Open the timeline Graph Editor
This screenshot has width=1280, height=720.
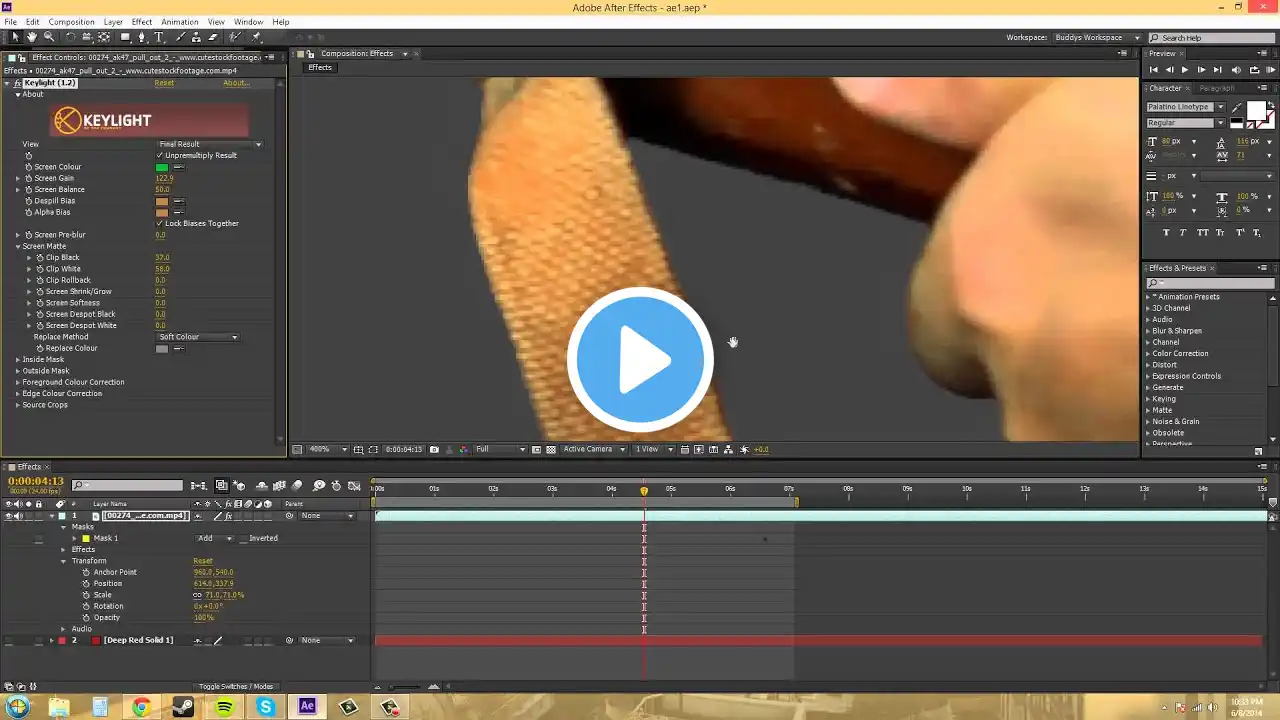354,486
